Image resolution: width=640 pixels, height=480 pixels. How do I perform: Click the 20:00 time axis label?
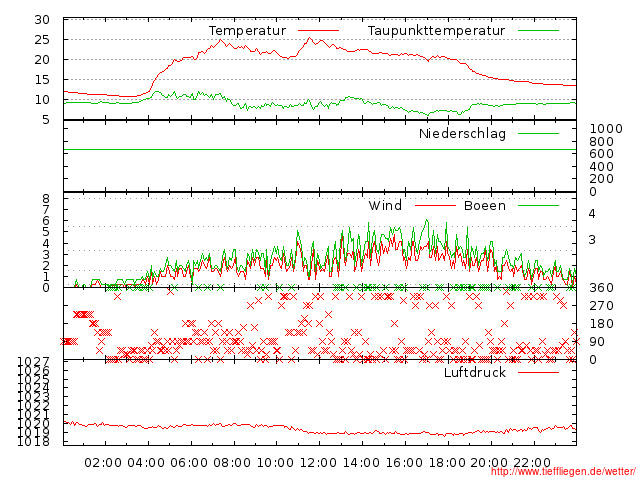click(x=489, y=463)
